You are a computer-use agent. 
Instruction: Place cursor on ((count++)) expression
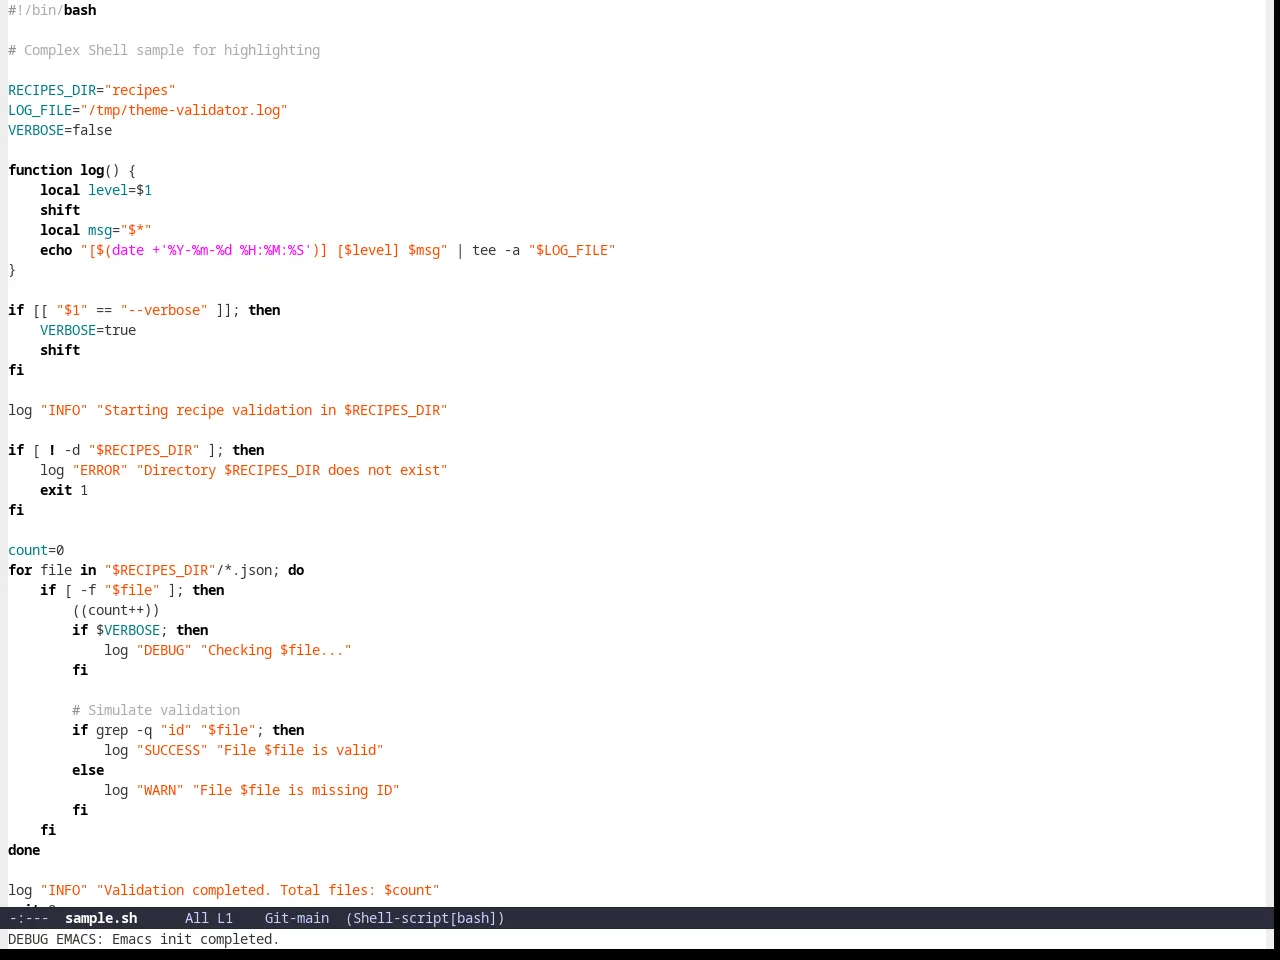point(116,610)
